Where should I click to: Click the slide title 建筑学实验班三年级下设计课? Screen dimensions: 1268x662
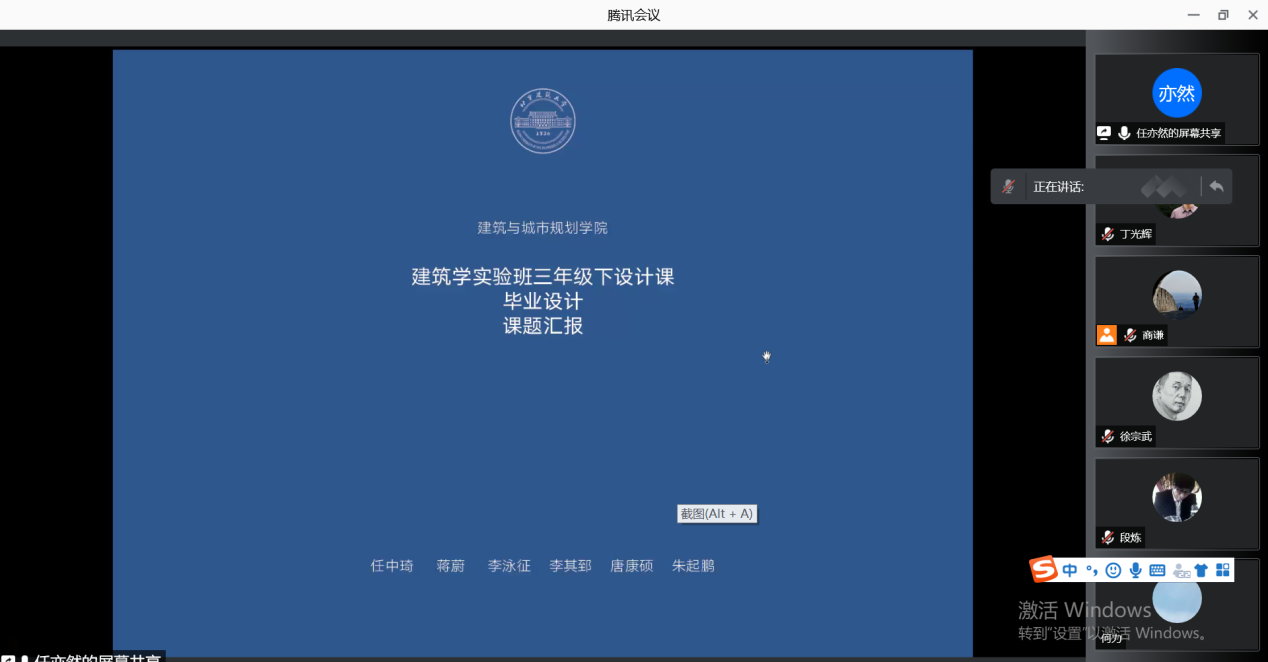pos(543,277)
